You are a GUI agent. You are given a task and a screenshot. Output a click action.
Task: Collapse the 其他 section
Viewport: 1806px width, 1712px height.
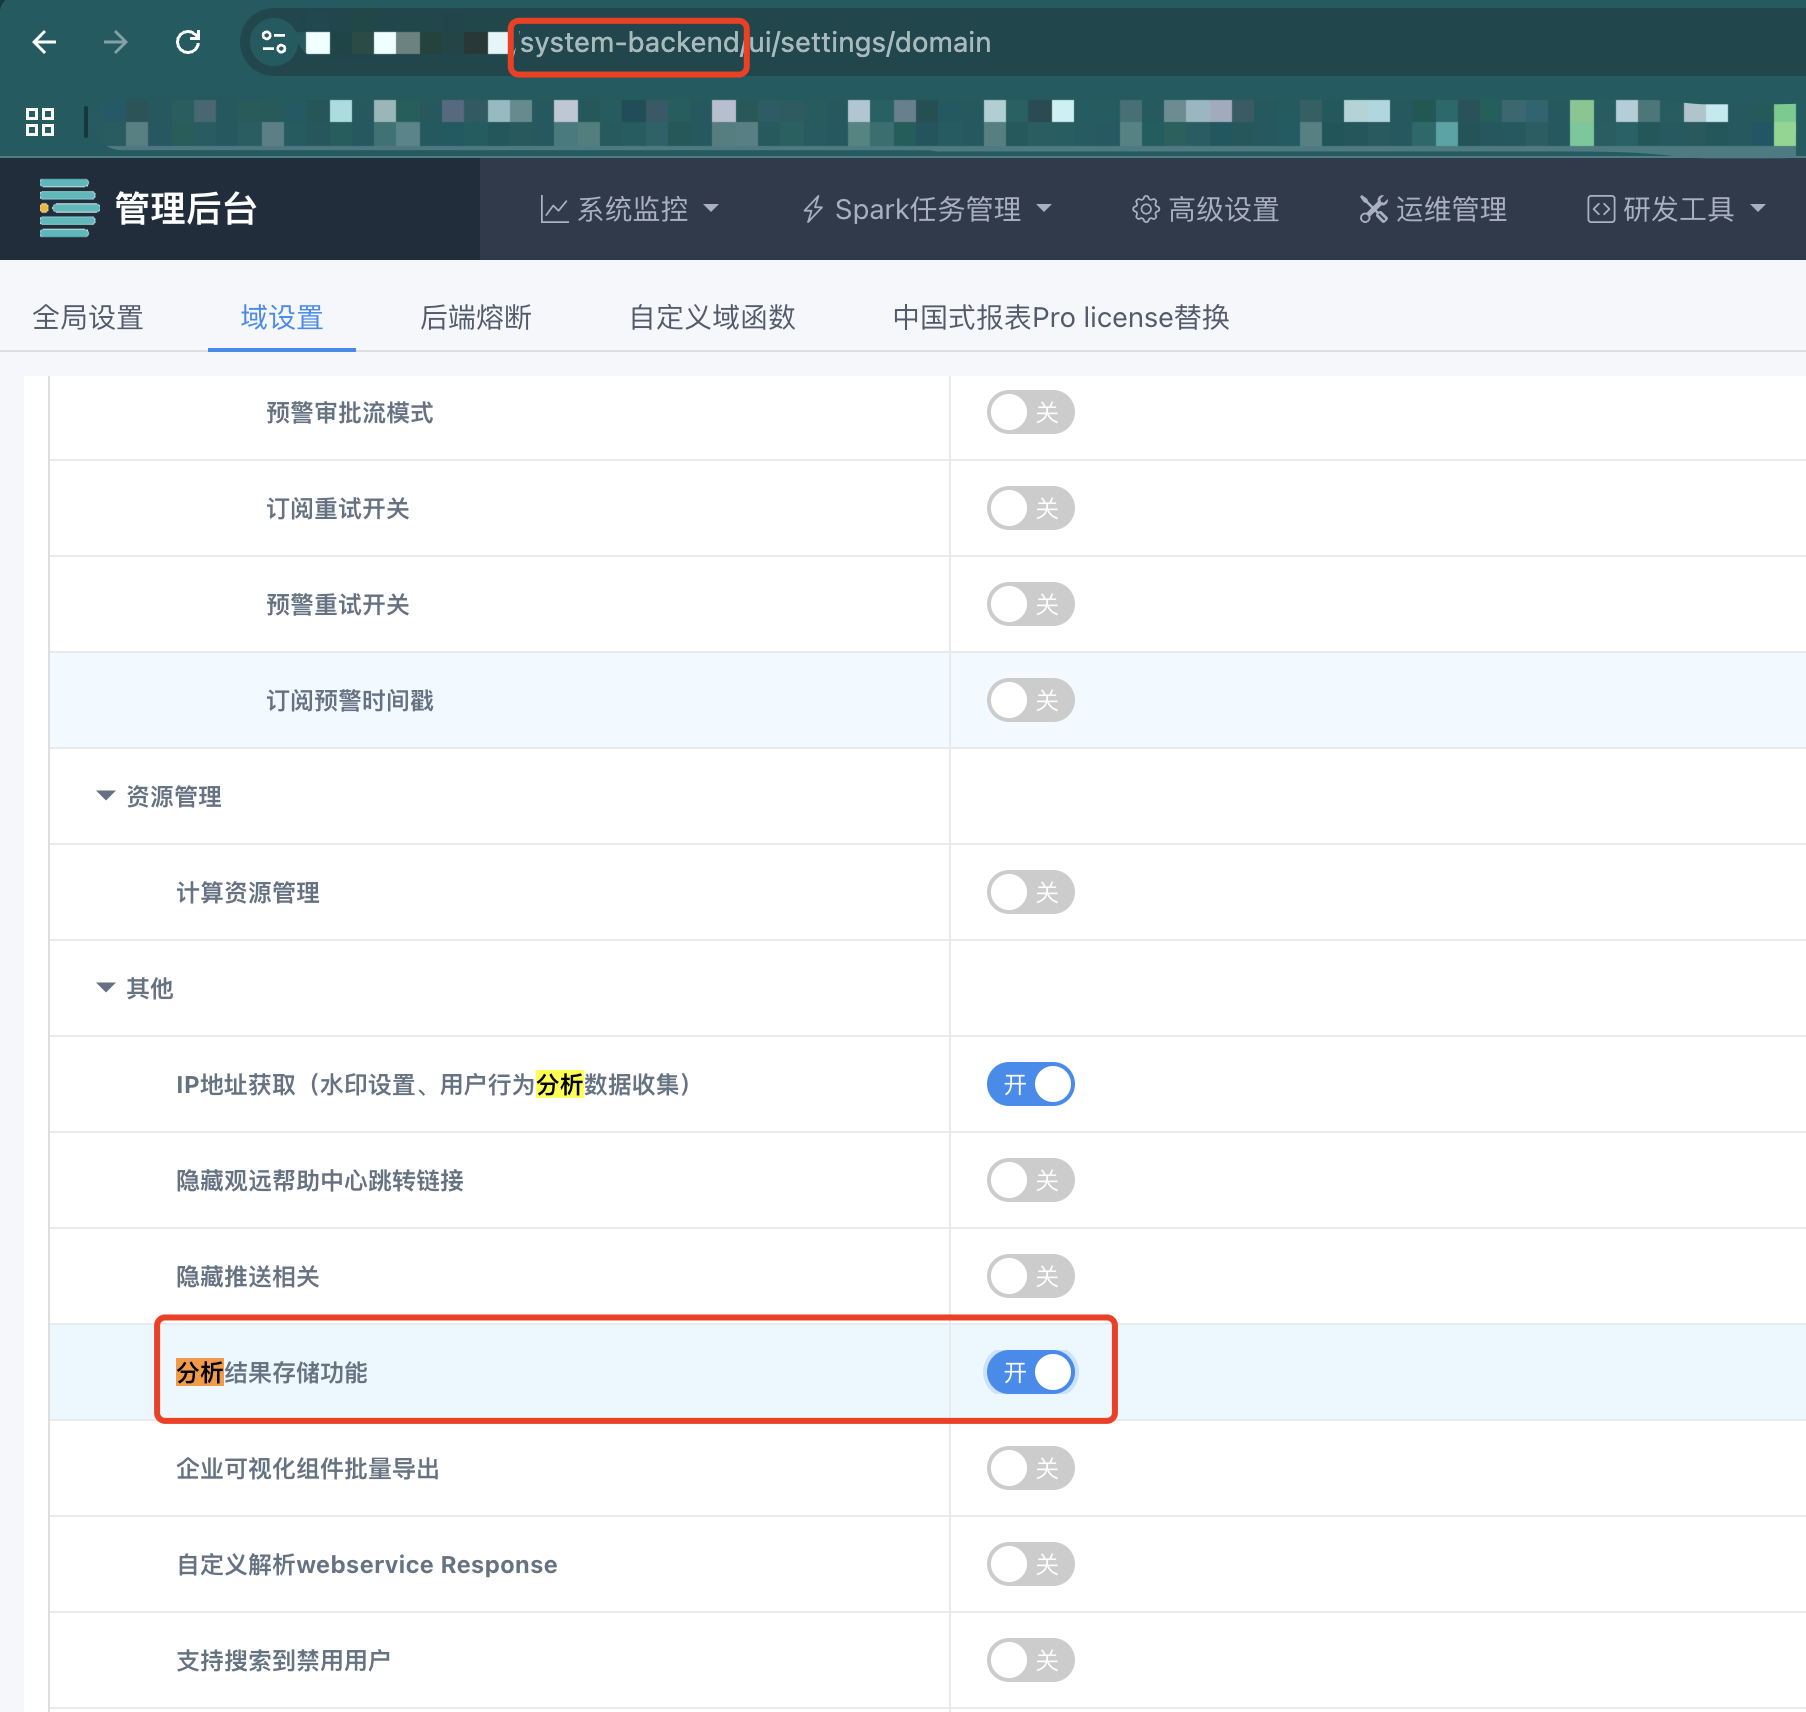pos(105,988)
